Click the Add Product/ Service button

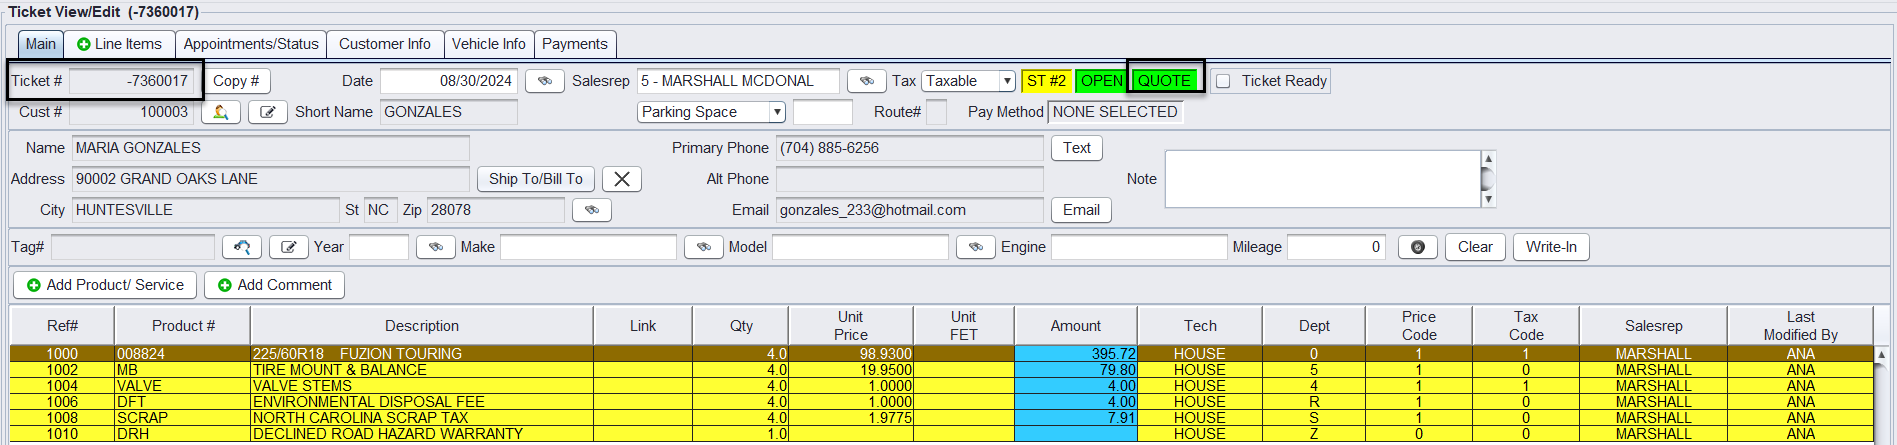point(105,285)
